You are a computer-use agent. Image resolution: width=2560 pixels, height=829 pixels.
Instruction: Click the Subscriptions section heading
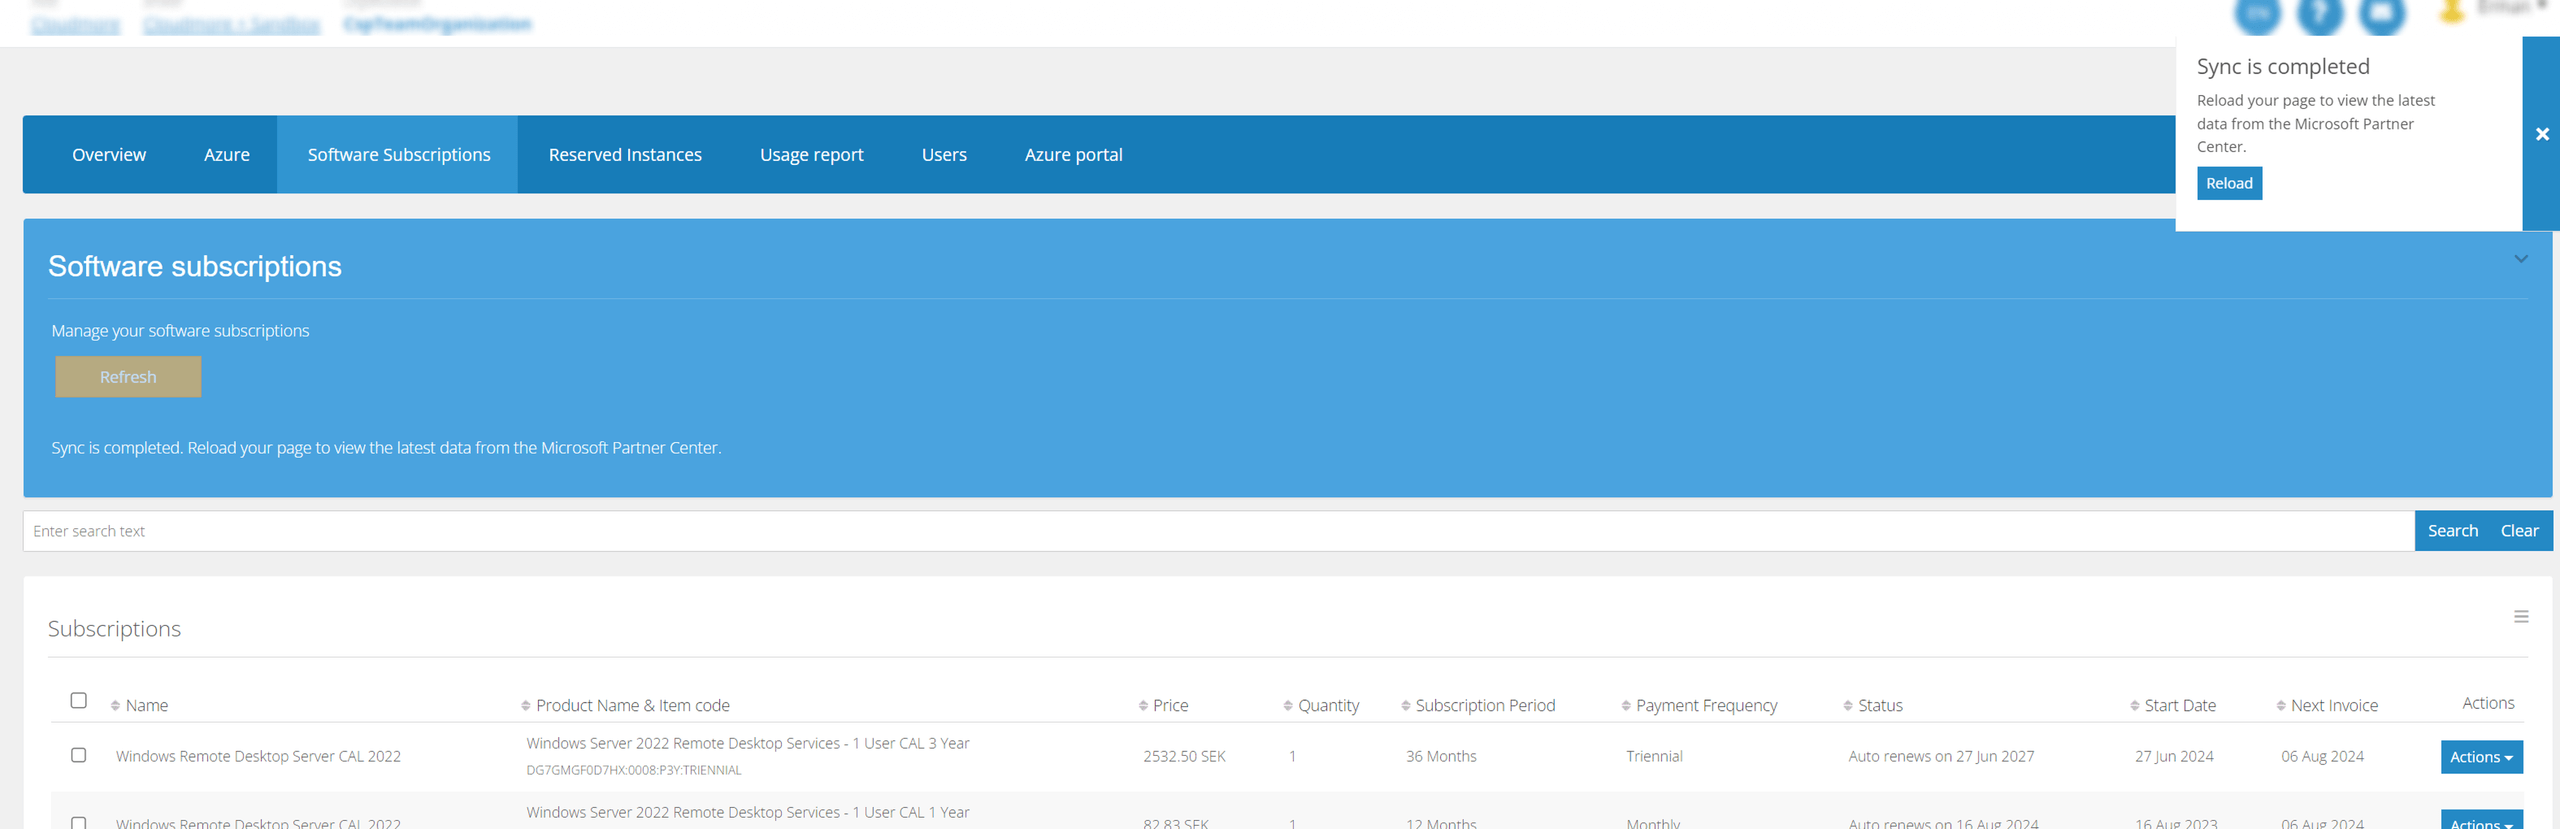click(114, 629)
